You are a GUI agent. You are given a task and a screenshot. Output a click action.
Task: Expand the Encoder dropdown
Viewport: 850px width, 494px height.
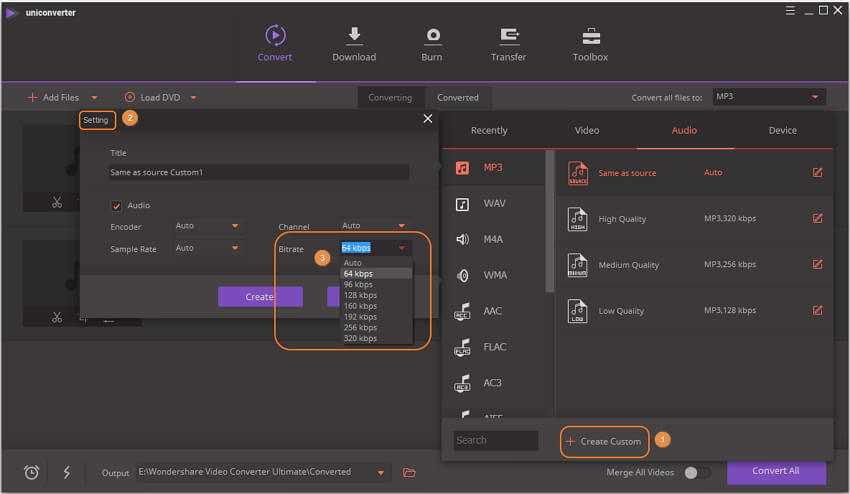pyautogui.click(x=208, y=226)
